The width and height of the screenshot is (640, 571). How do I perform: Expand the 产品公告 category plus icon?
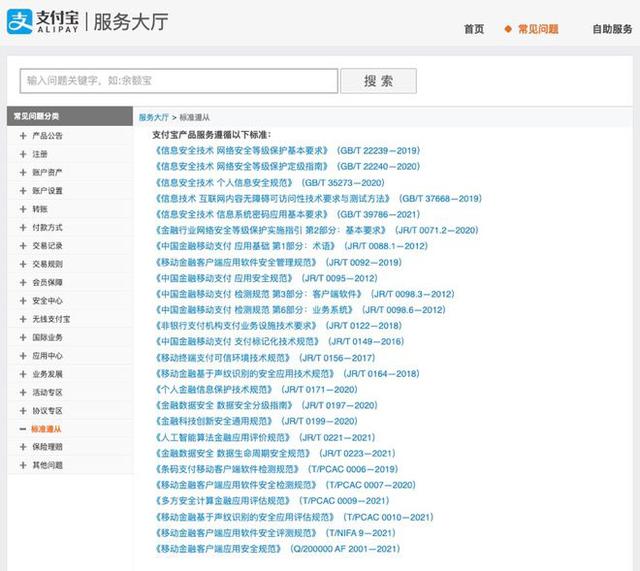23,136
